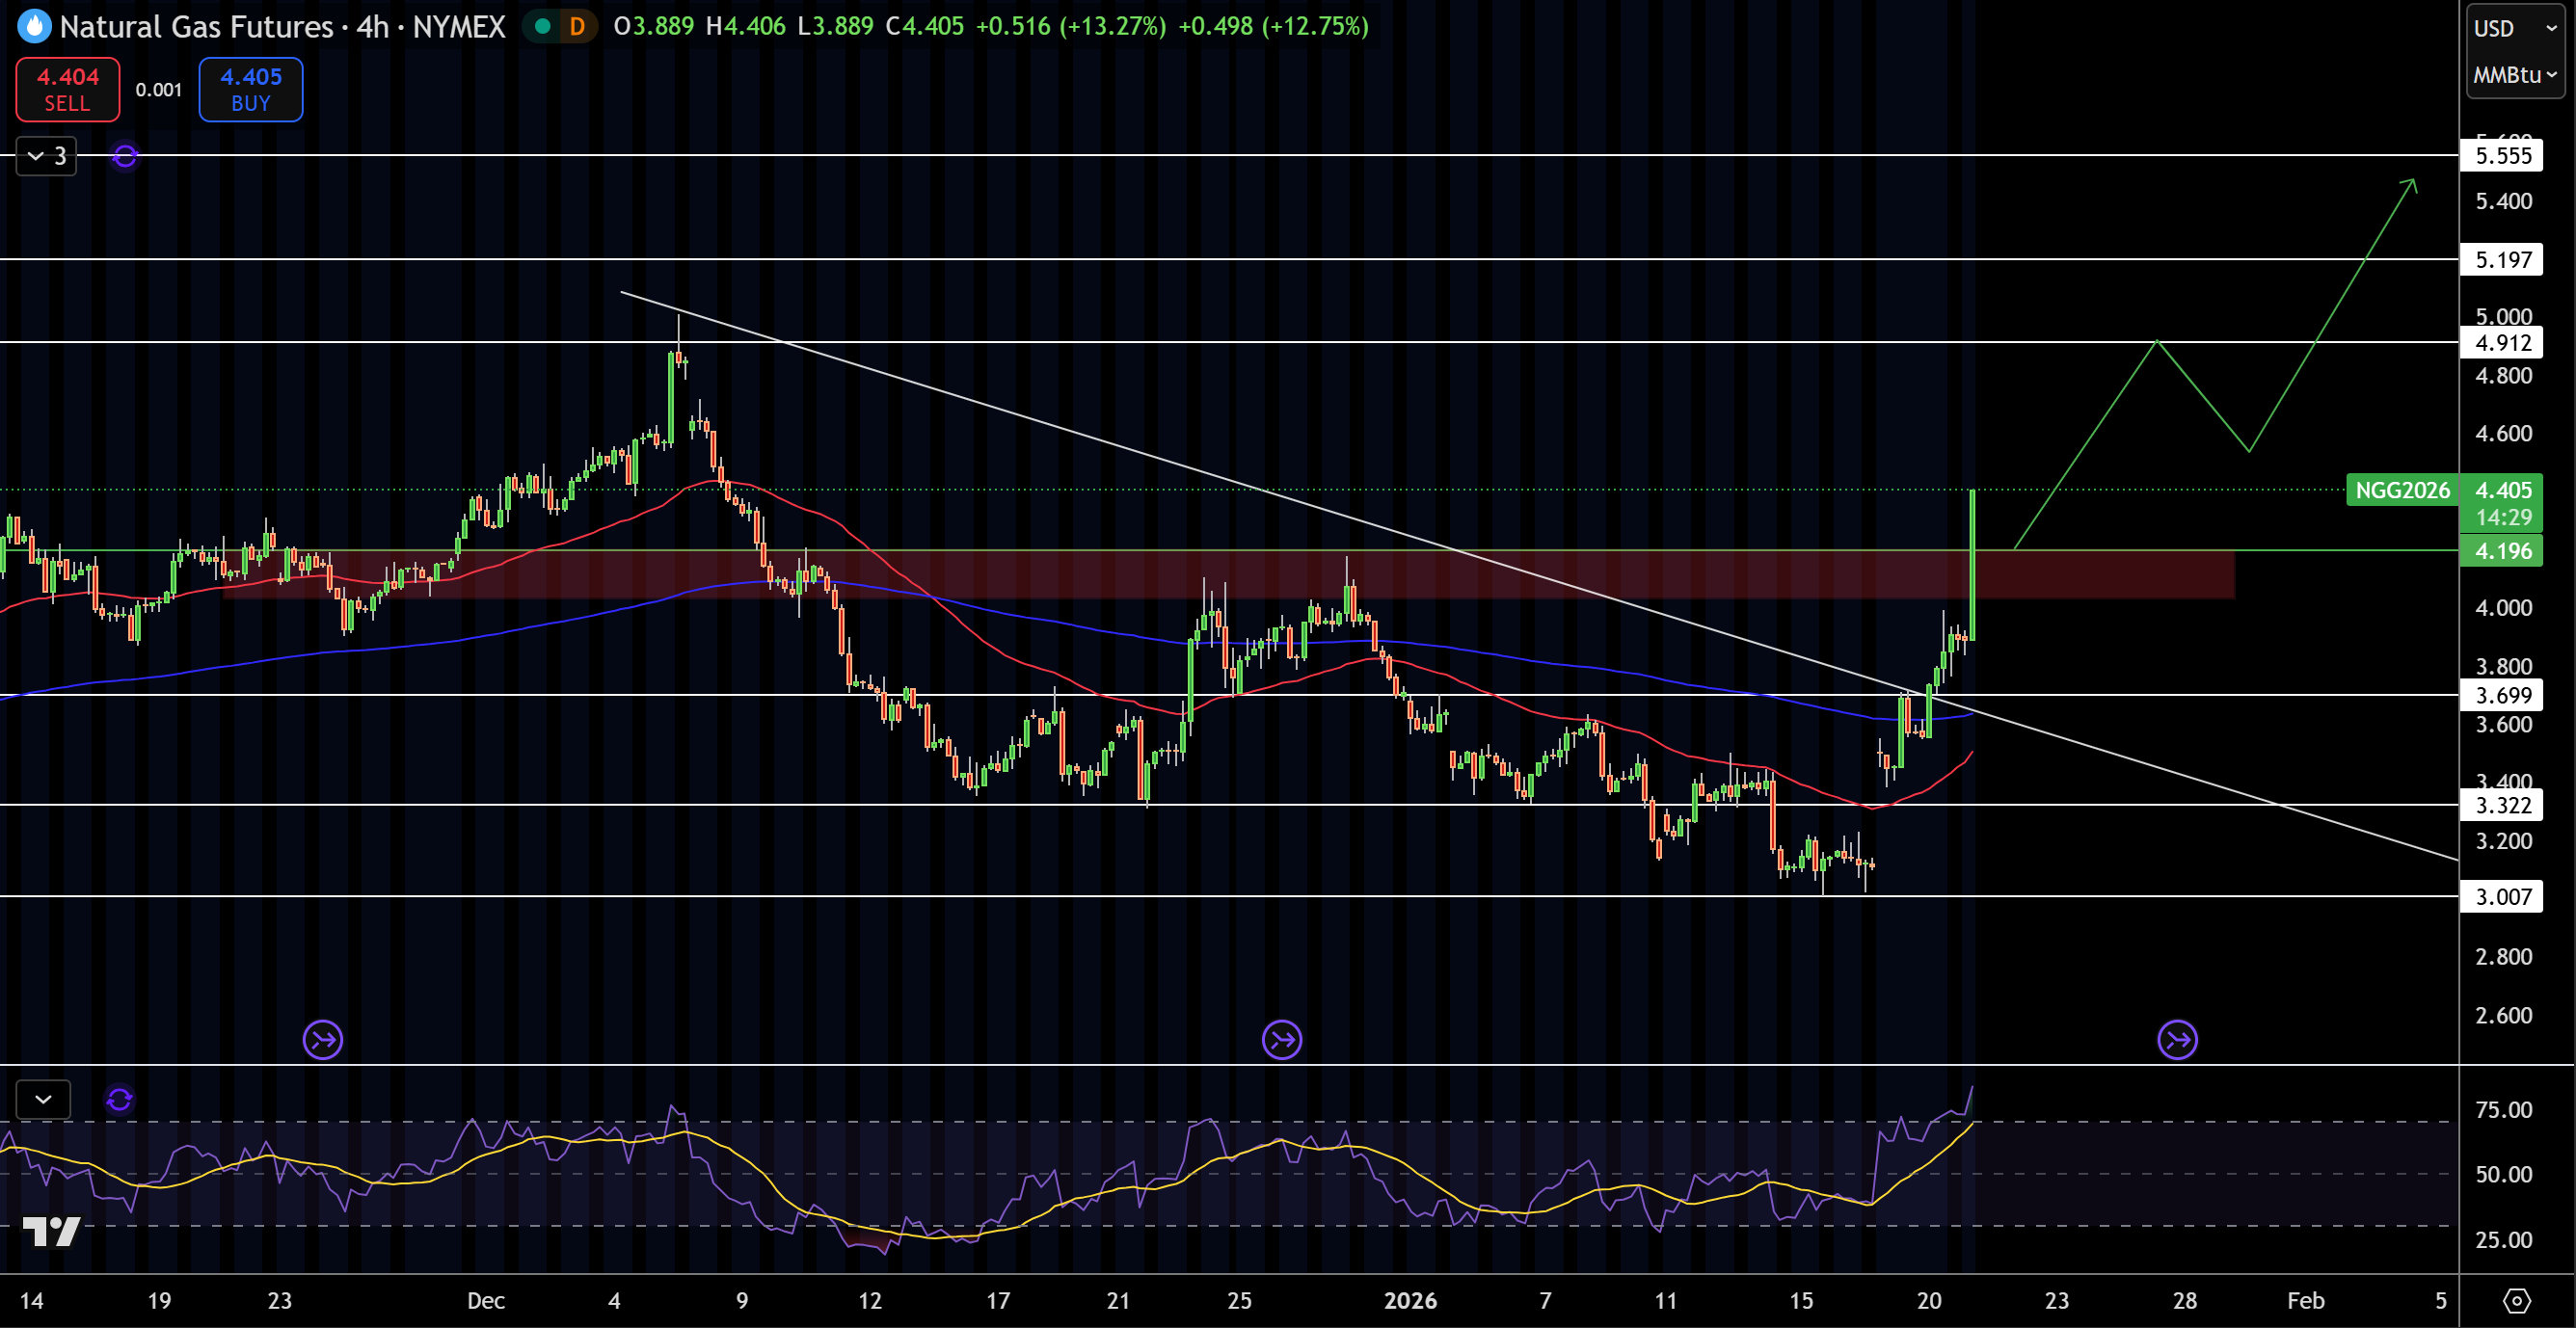Click the 0.001 spread value
The width and height of the screenshot is (2576, 1328).
[159, 90]
